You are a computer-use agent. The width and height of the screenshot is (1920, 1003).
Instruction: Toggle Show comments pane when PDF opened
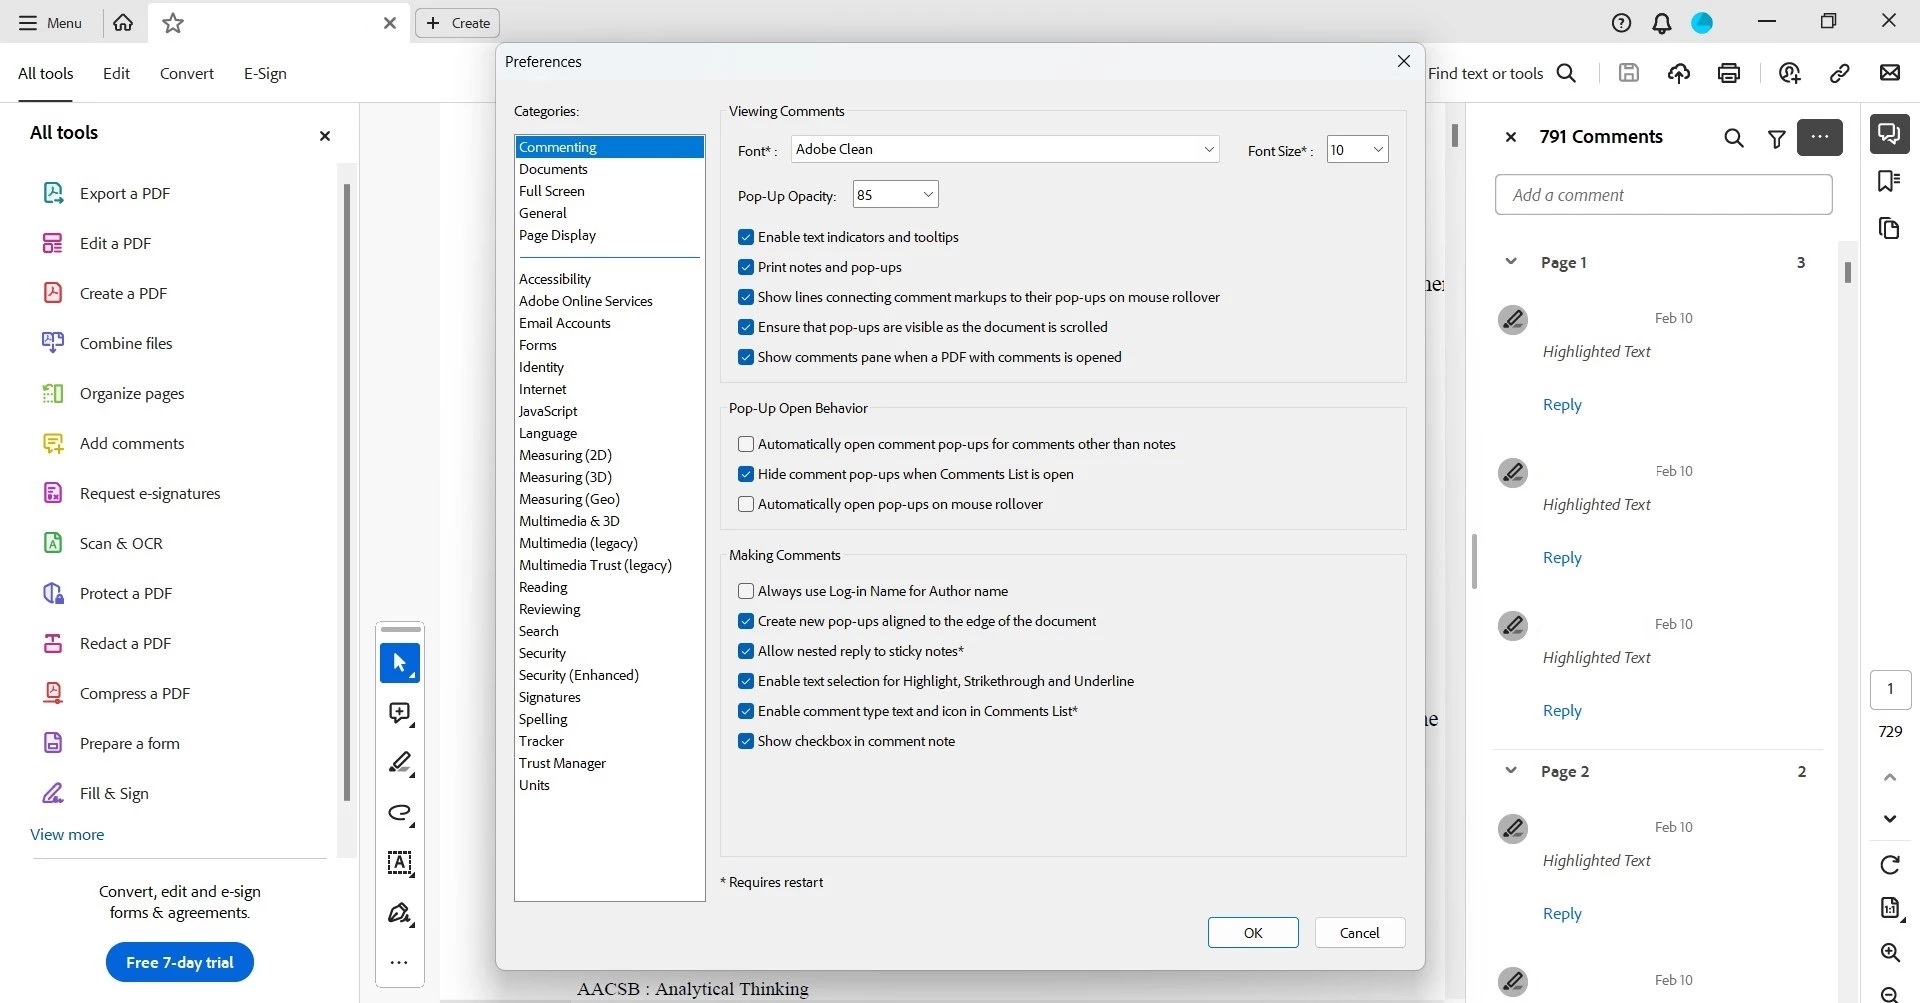pos(746,357)
